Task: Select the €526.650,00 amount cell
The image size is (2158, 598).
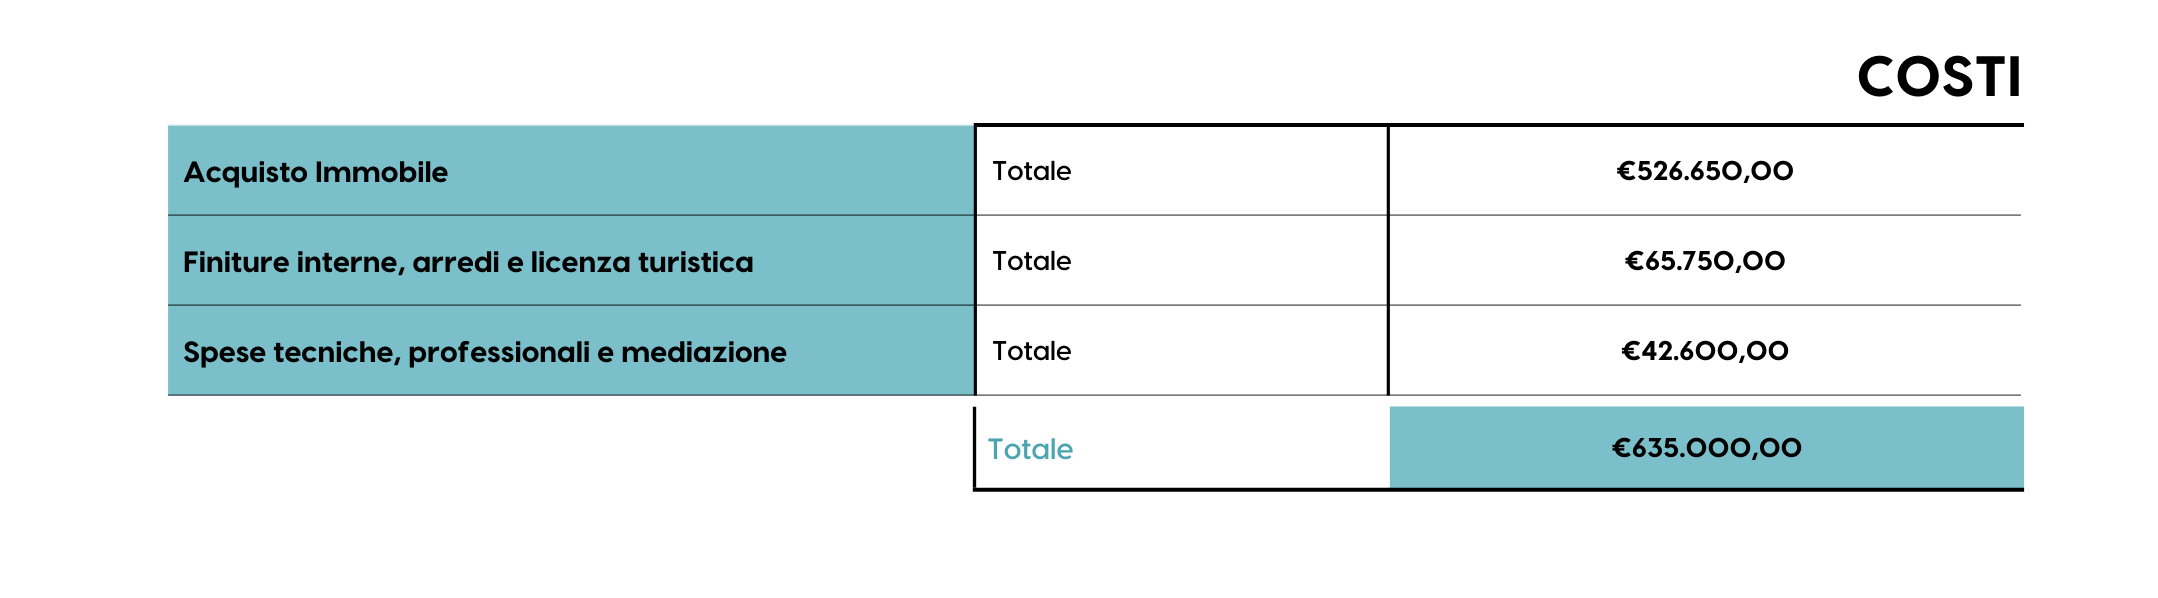Action: 1705,171
